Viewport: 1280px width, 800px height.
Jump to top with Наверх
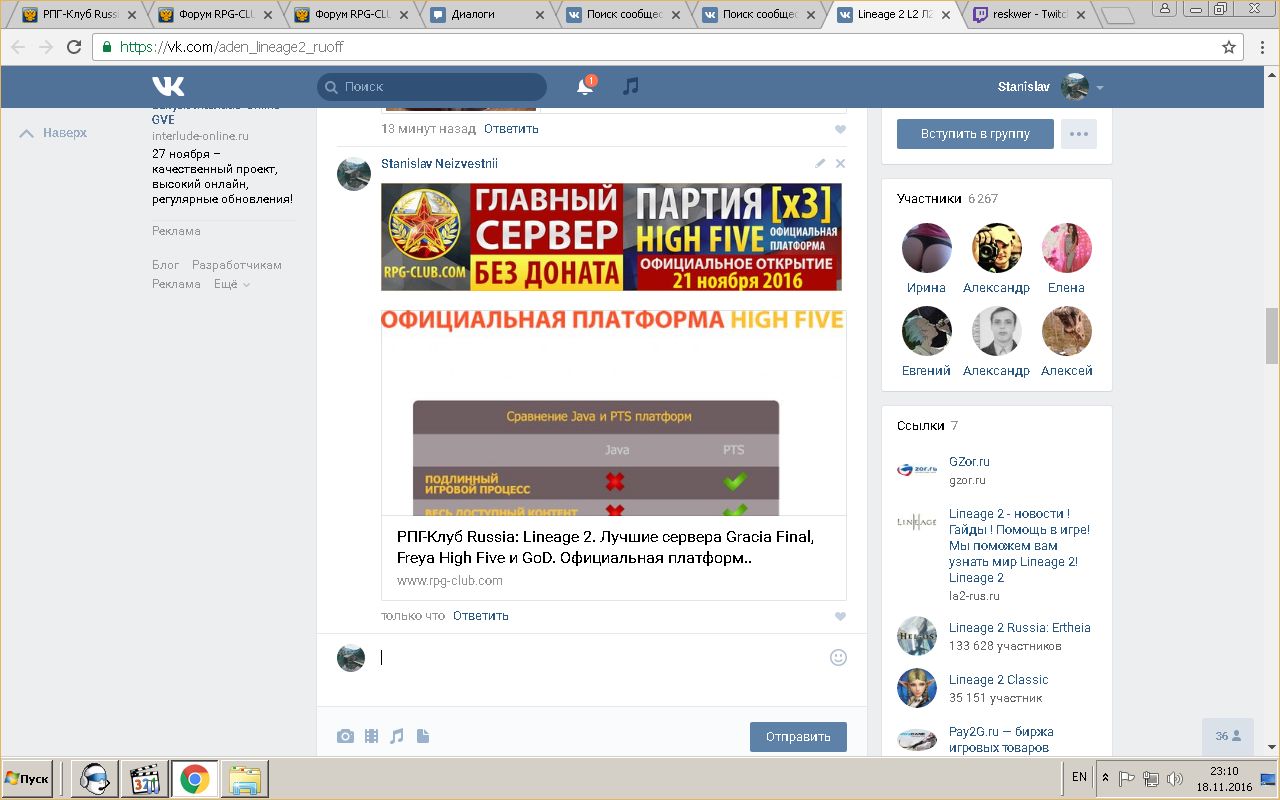[x=54, y=133]
